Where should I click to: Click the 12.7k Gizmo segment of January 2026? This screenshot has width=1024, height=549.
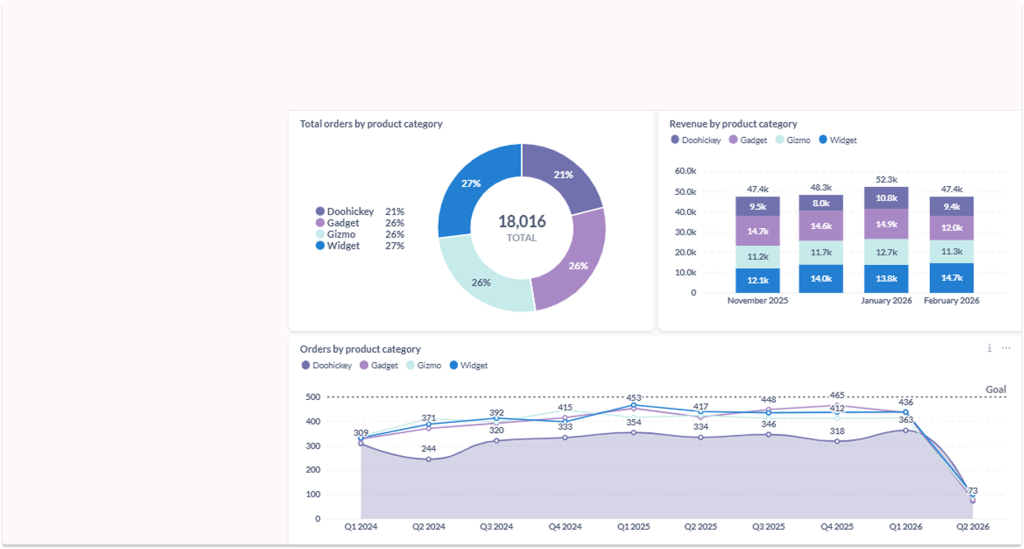point(886,252)
